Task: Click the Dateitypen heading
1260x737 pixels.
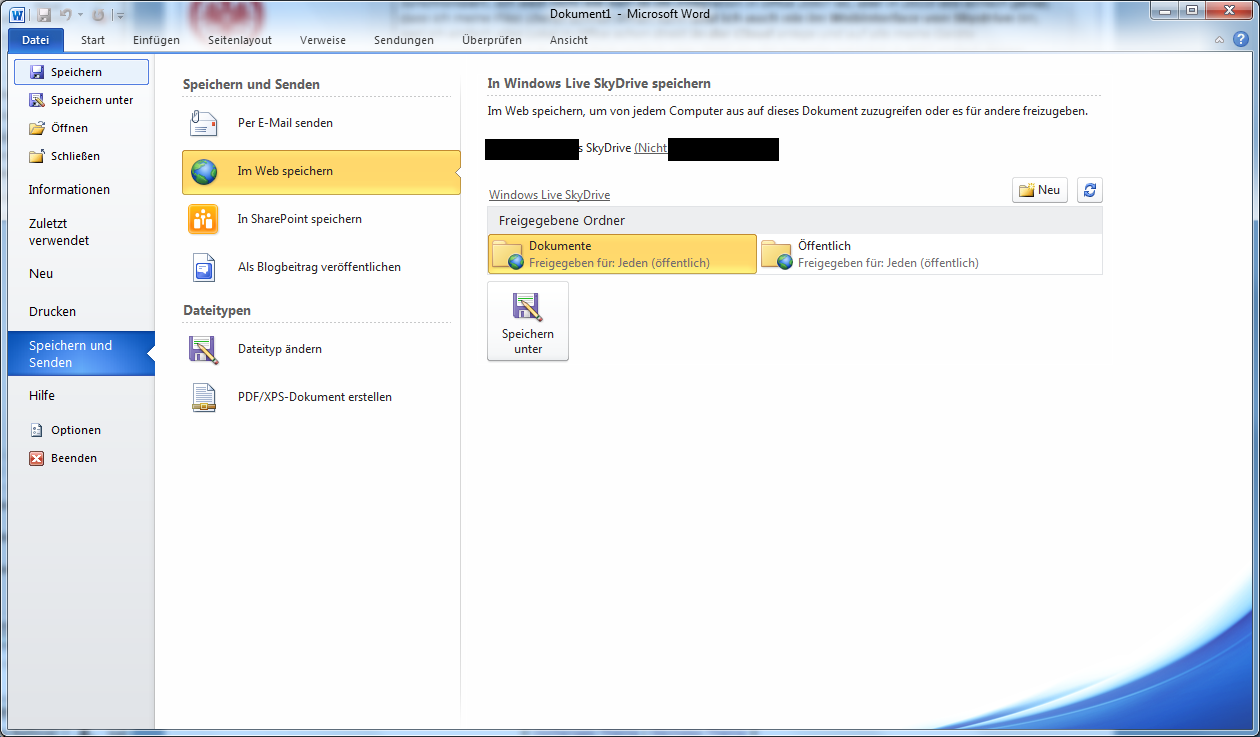Action: coord(217,310)
